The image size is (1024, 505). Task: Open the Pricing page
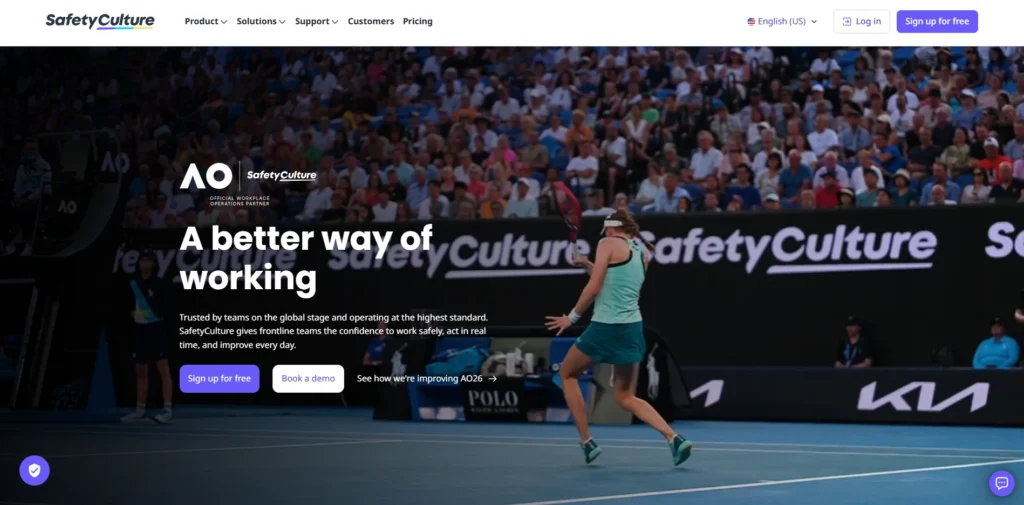tap(417, 22)
